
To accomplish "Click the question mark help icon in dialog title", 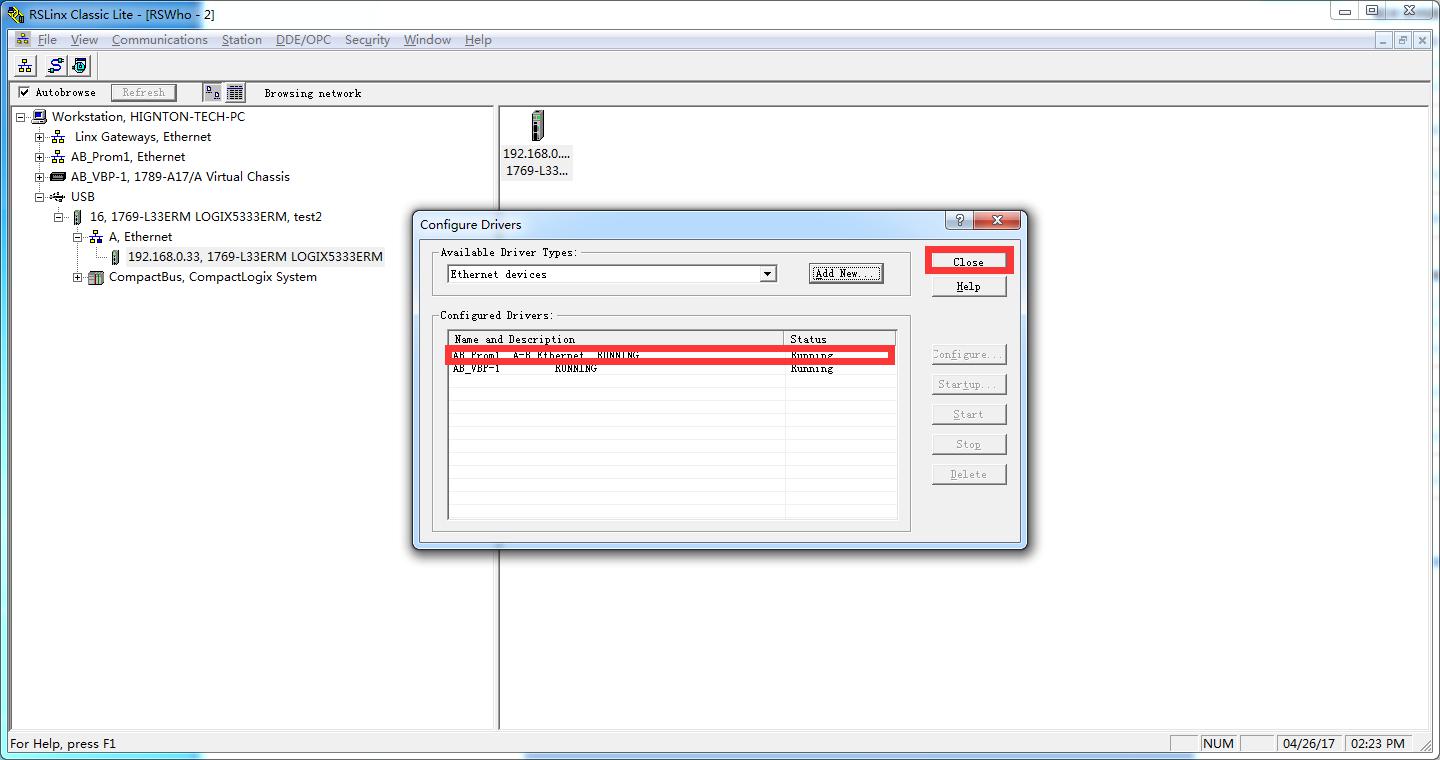I will (x=959, y=221).
